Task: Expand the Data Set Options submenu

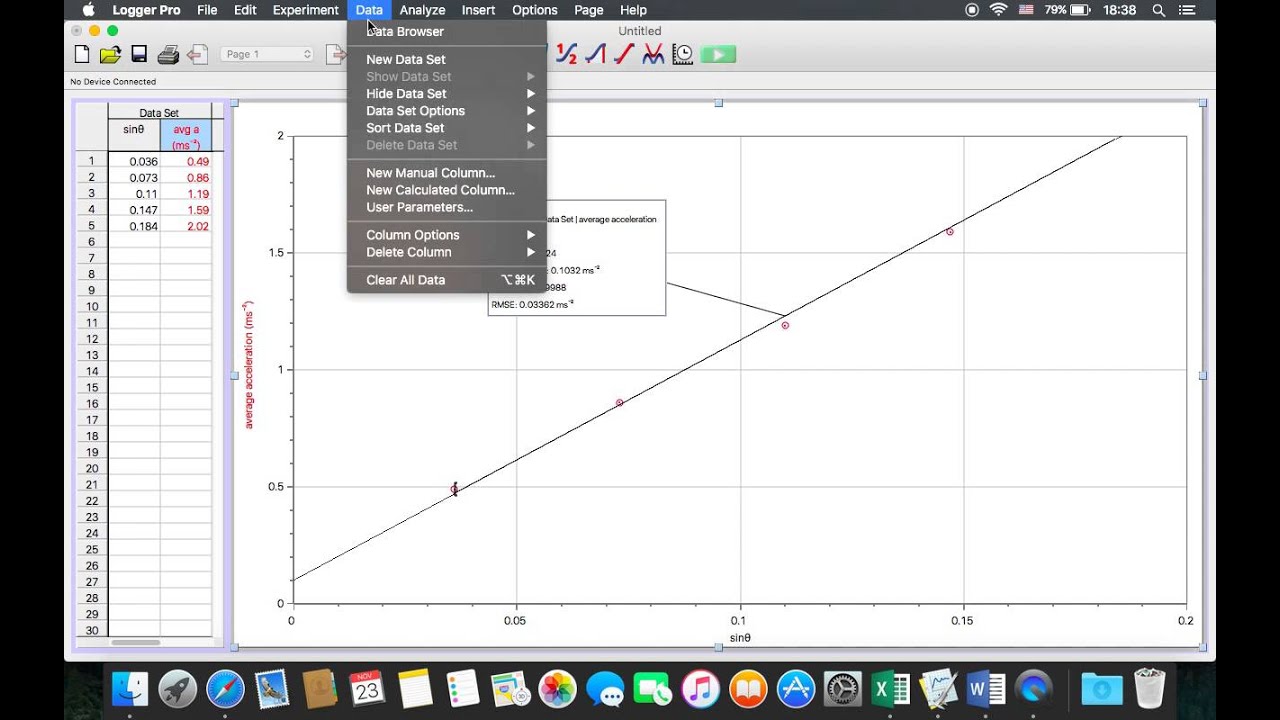Action: point(446,111)
